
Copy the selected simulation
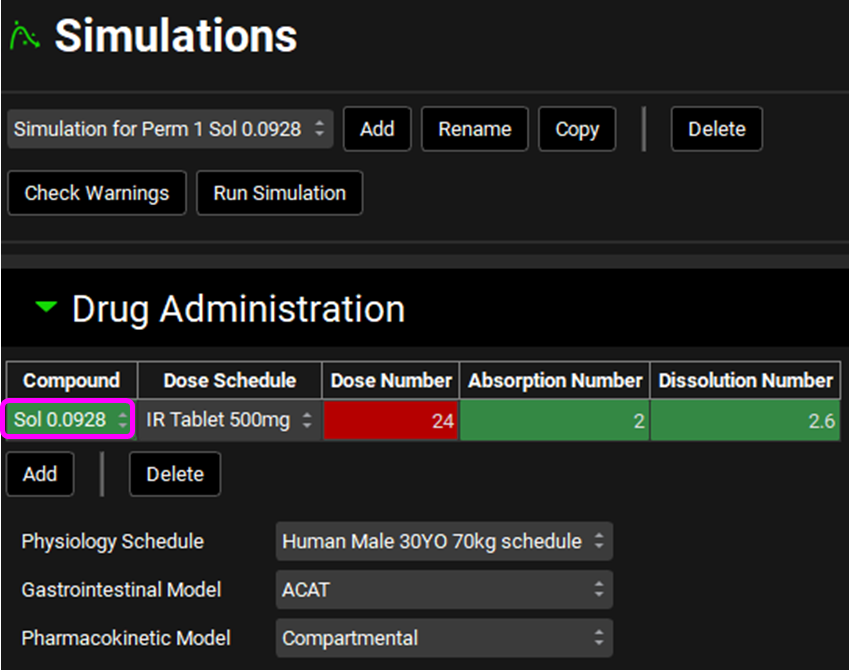(x=576, y=129)
